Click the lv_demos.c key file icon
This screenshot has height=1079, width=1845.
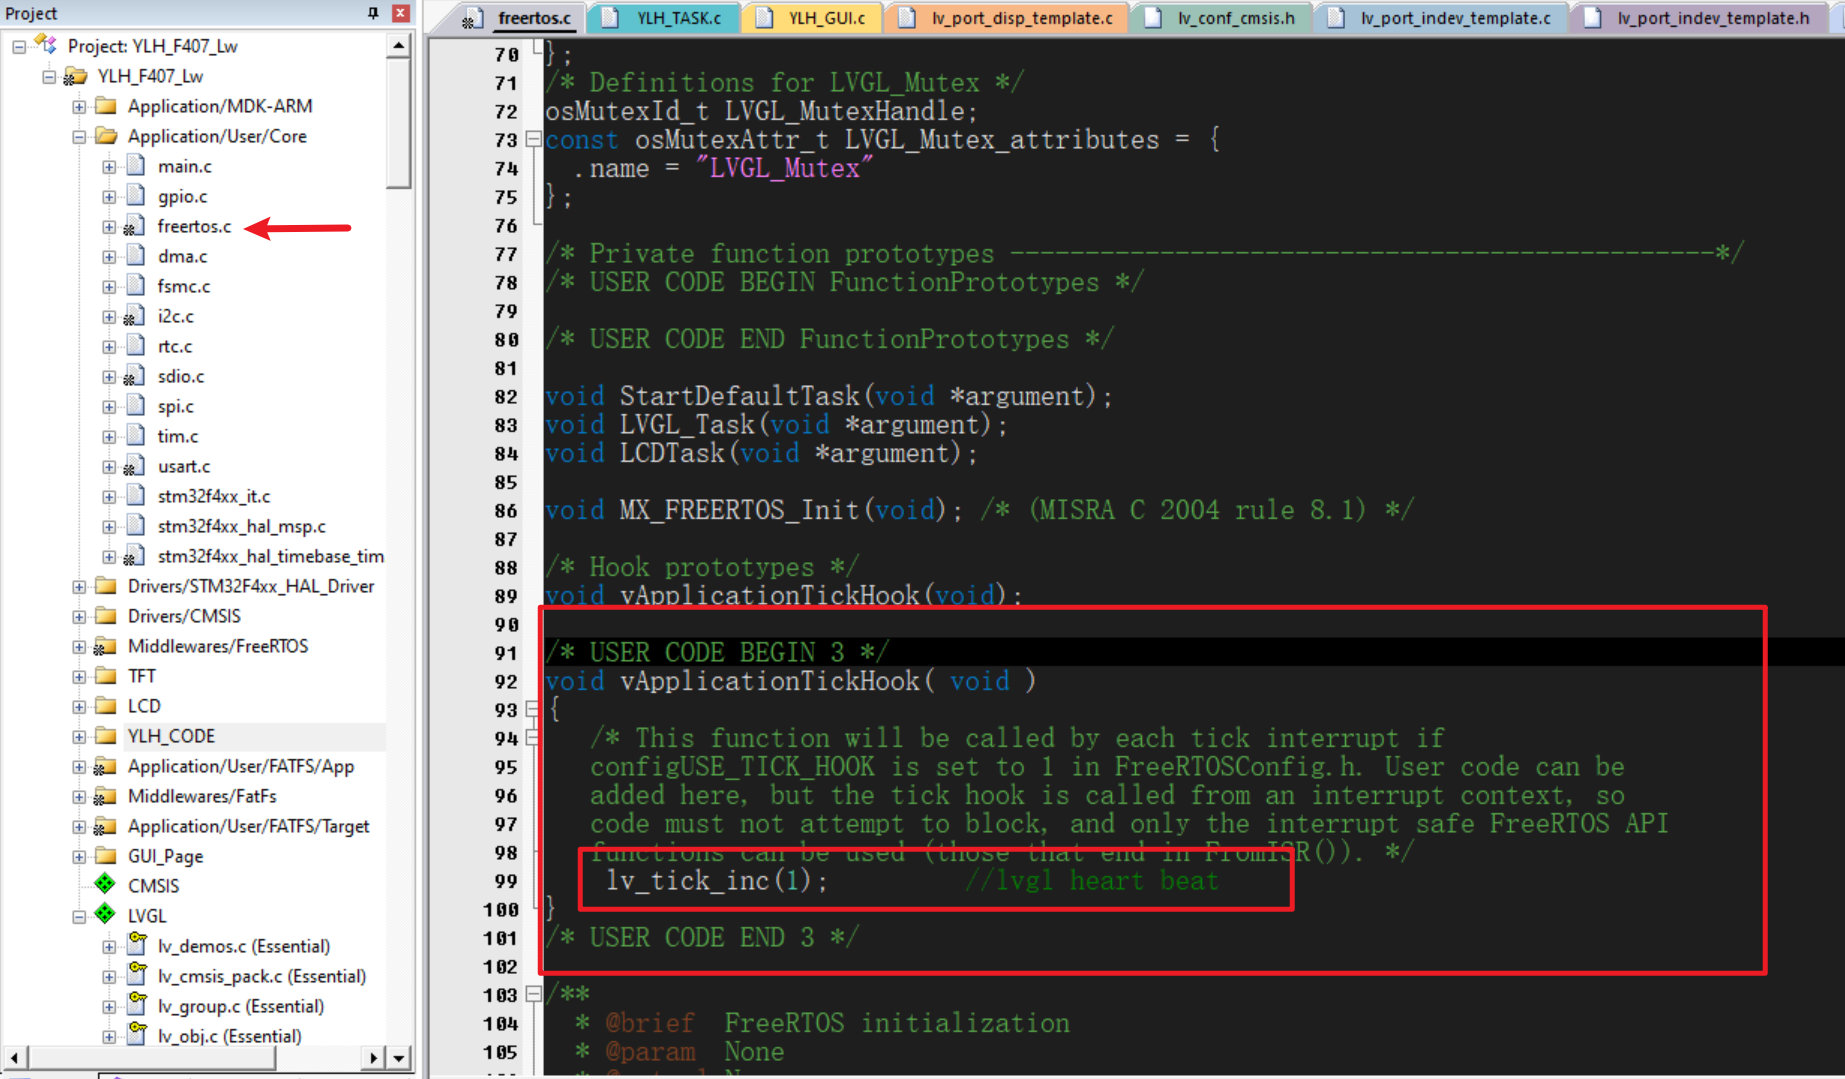(x=137, y=945)
